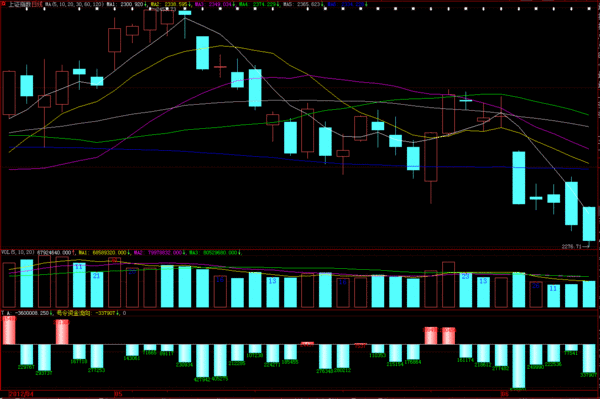Open the VOL(5,10,20) indicator label

pyautogui.click(x=18, y=252)
